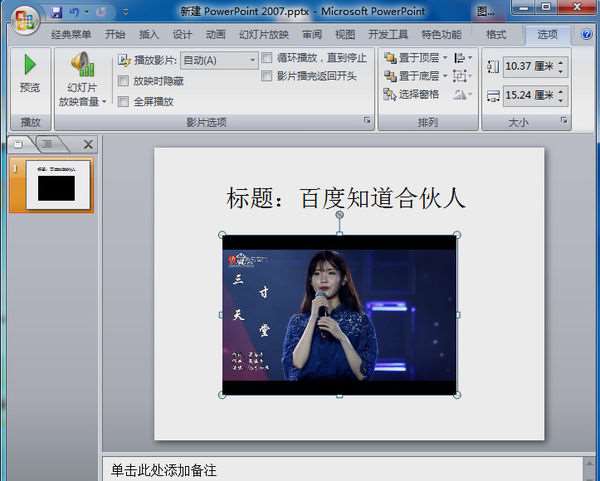Open the undo history dropdown arrow
Screen dimensions: 600x481
[86, 12]
